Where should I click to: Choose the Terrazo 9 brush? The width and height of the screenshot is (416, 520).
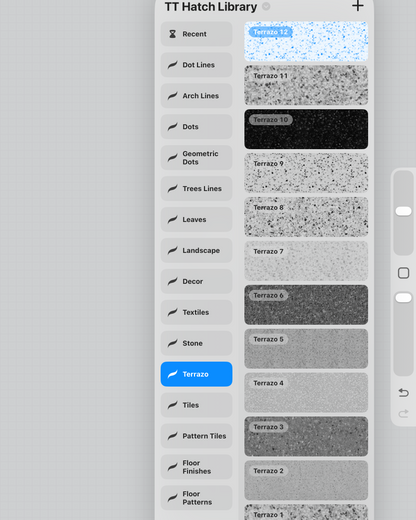pyautogui.click(x=306, y=173)
